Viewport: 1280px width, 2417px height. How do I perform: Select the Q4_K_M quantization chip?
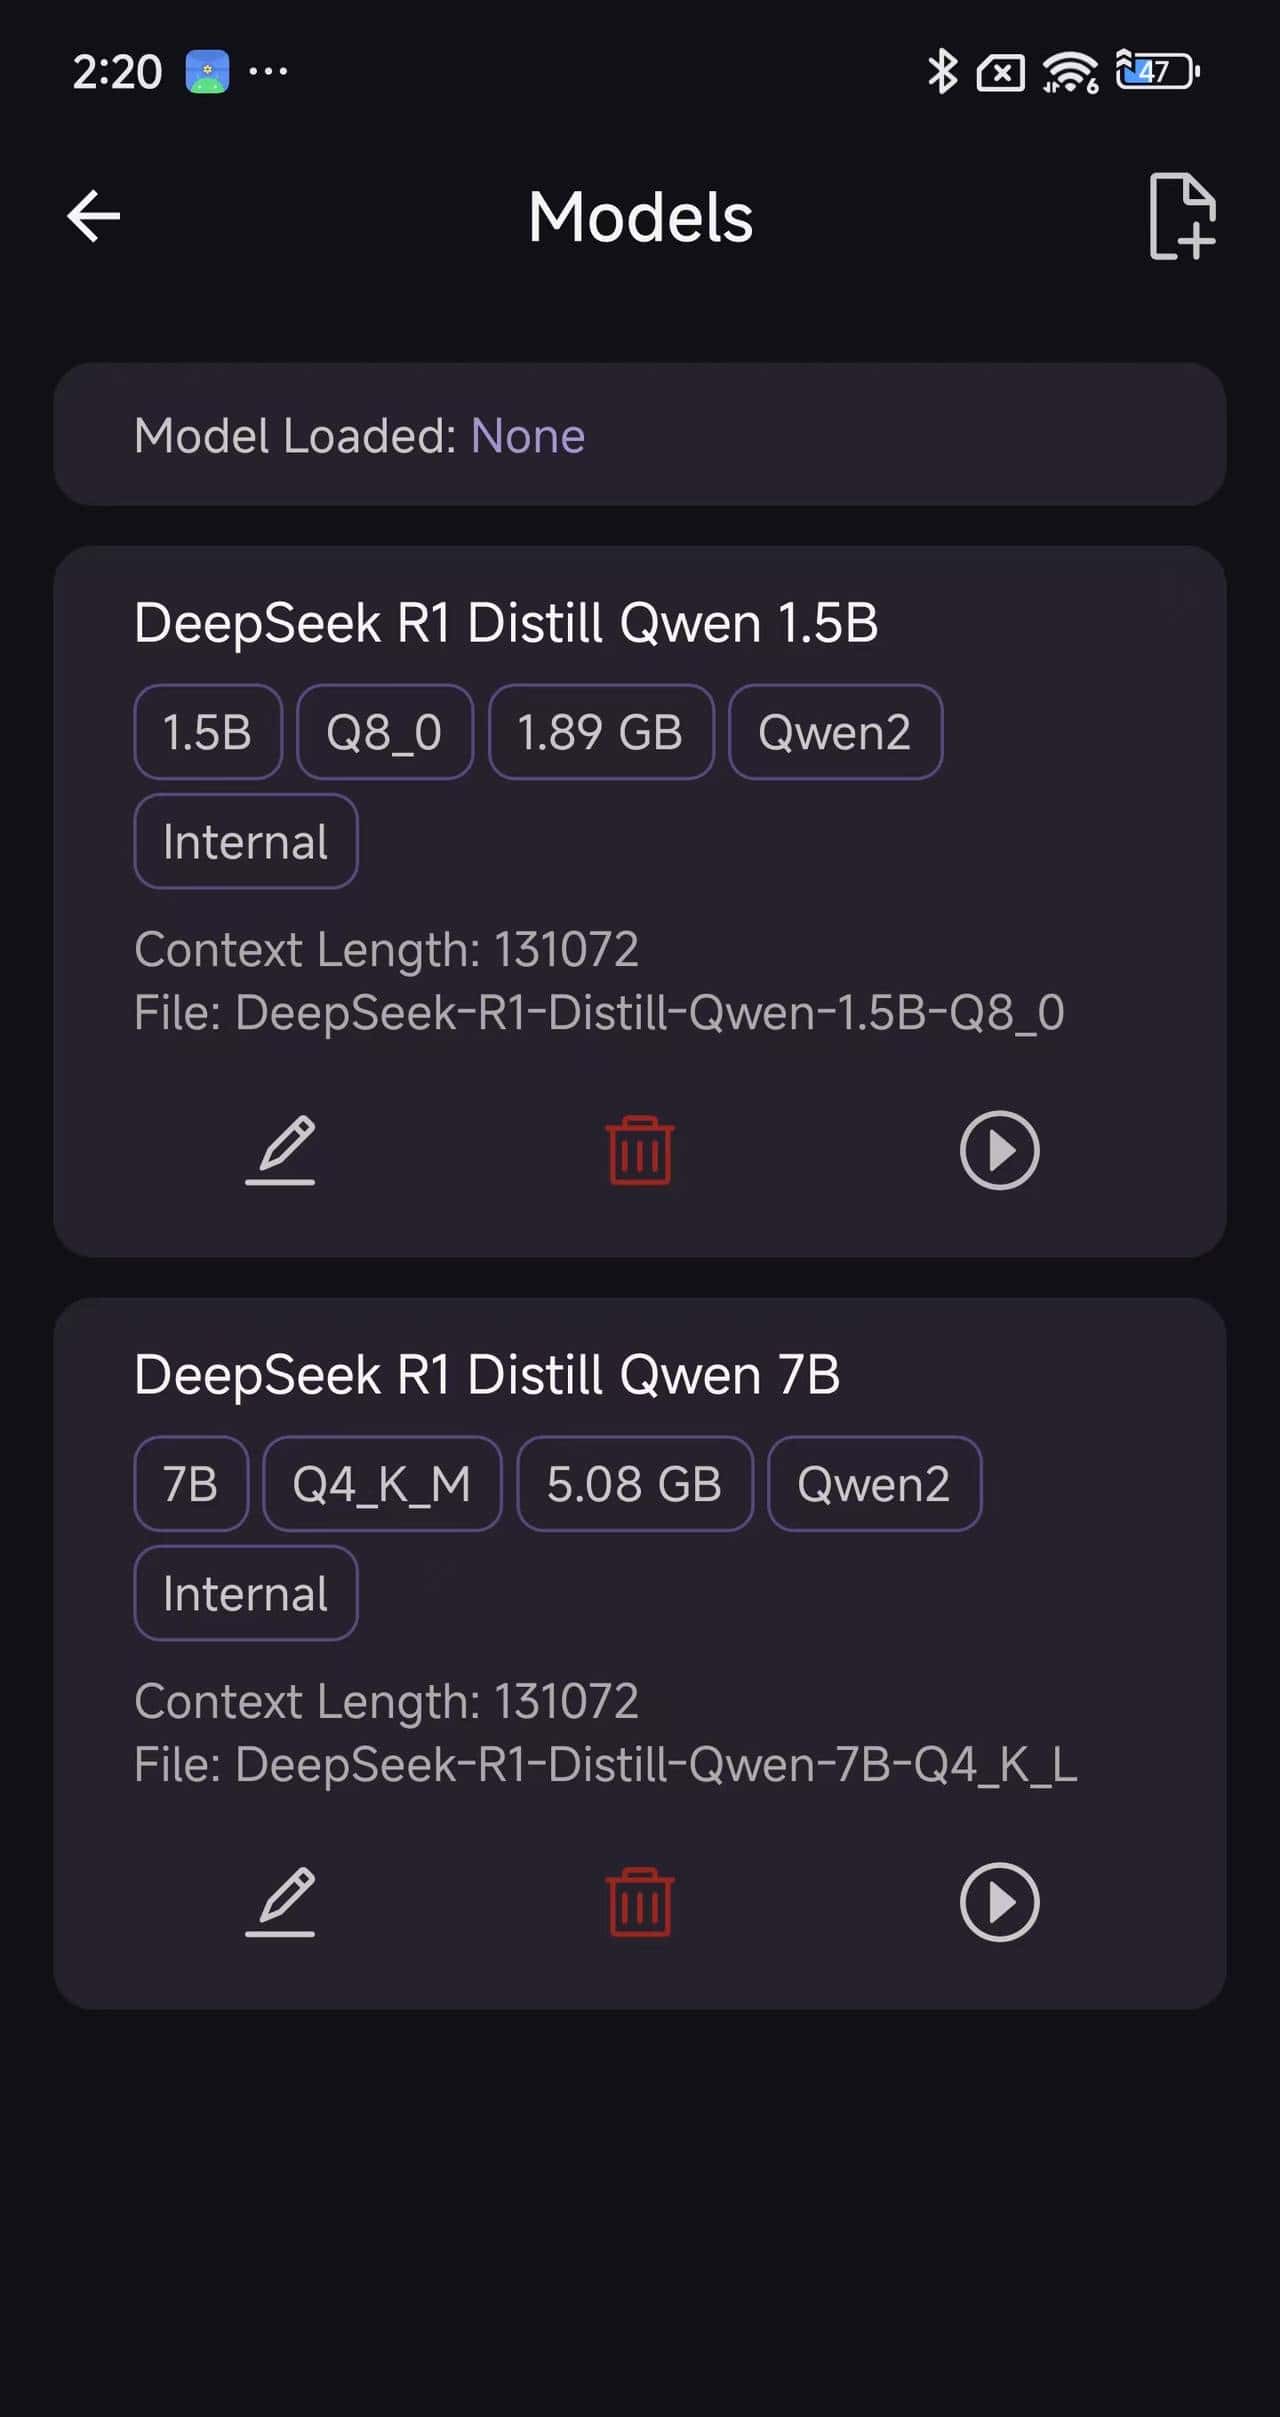coord(381,1484)
